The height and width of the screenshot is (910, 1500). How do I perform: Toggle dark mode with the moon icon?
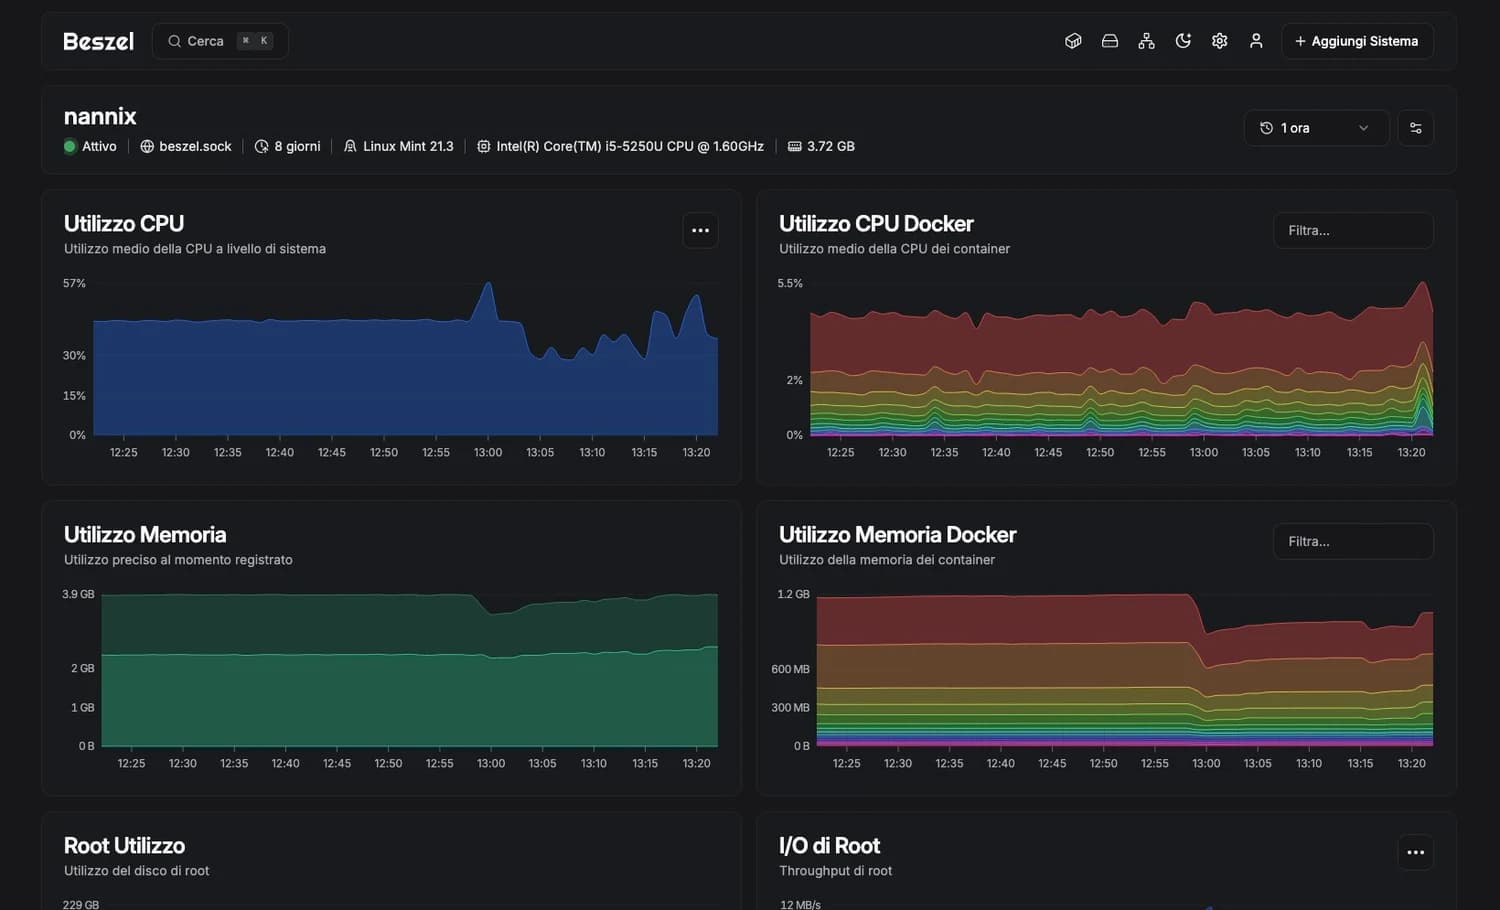pyautogui.click(x=1183, y=41)
